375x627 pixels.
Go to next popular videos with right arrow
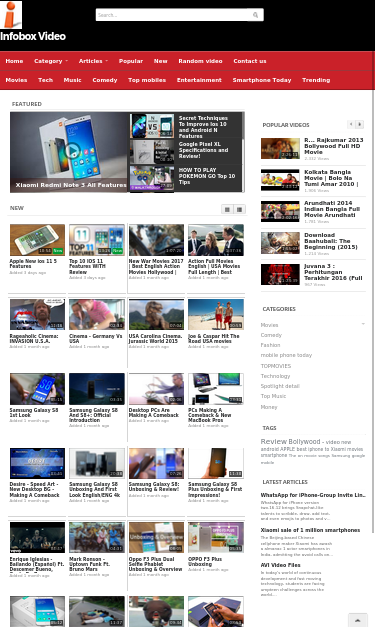pos(359,124)
